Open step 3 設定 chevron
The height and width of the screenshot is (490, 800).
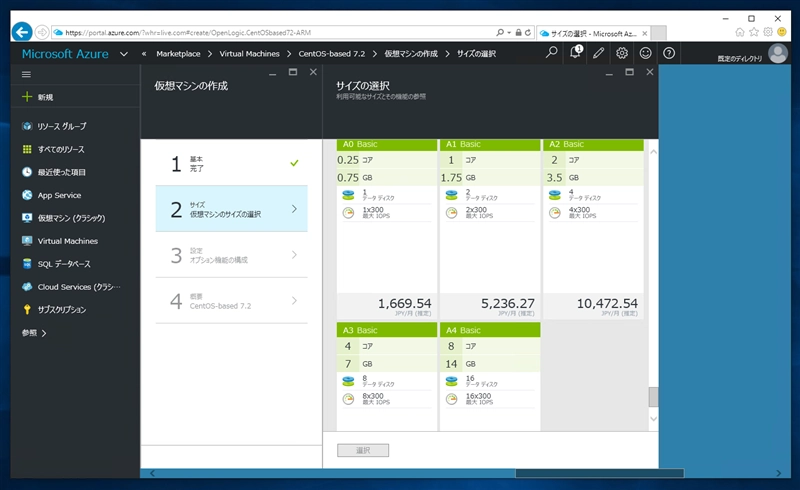[x=294, y=255]
